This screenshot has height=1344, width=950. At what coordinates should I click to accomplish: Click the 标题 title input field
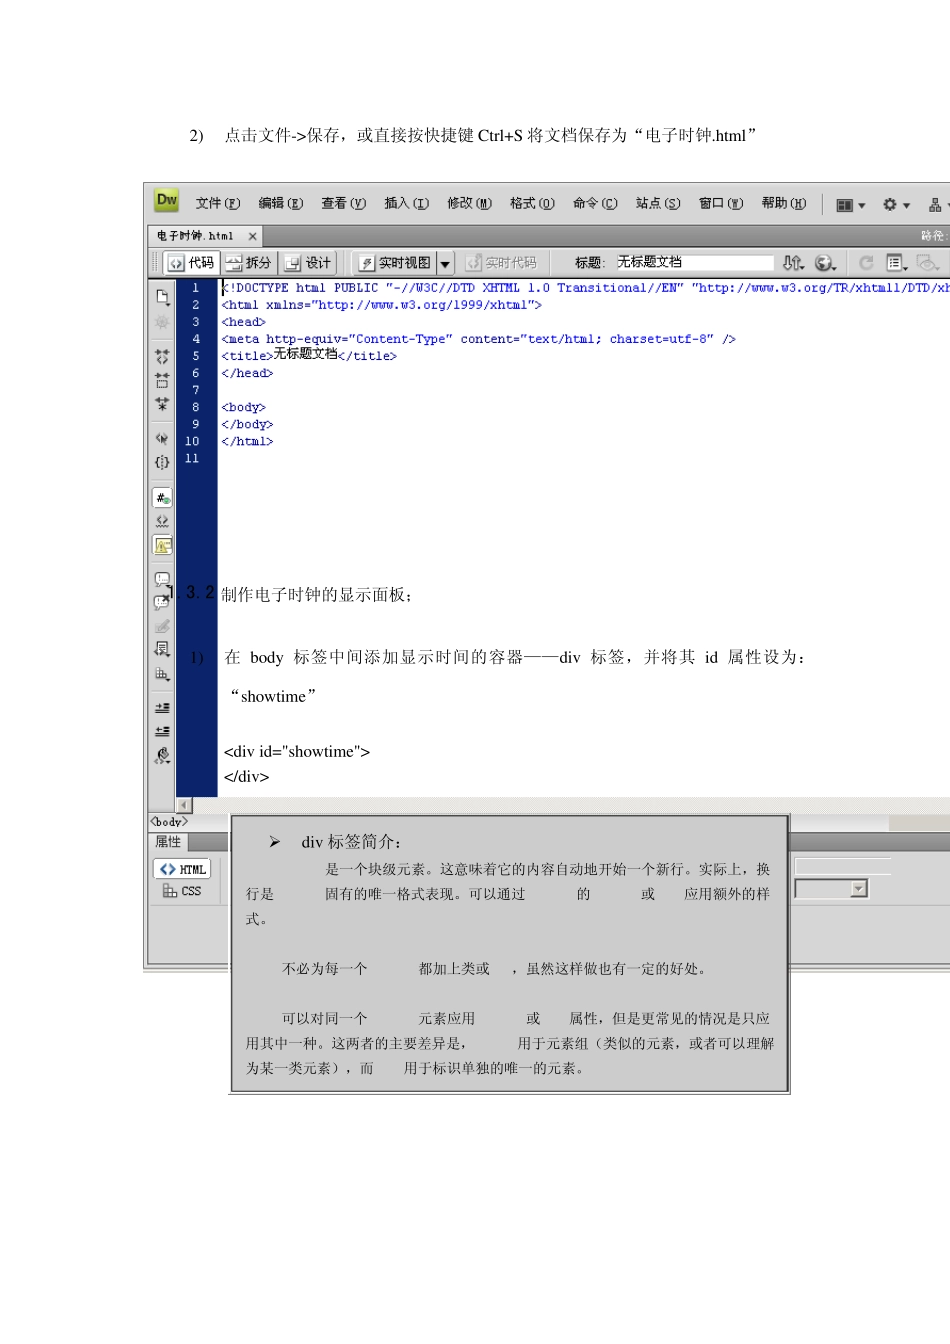point(693,262)
